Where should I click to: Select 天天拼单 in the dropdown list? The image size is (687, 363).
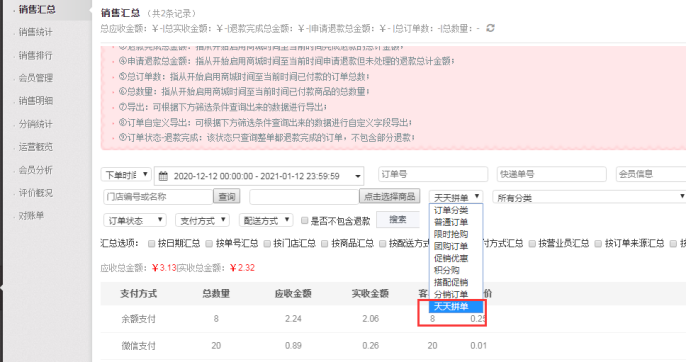point(456,306)
